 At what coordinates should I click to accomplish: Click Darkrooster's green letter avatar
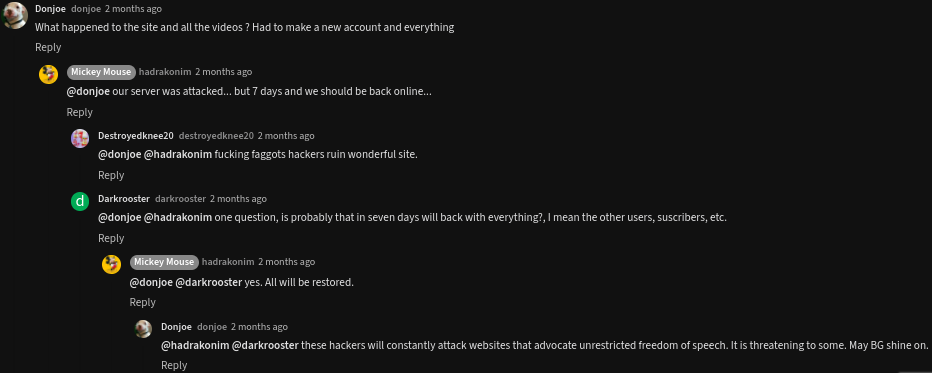(x=80, y=201)
